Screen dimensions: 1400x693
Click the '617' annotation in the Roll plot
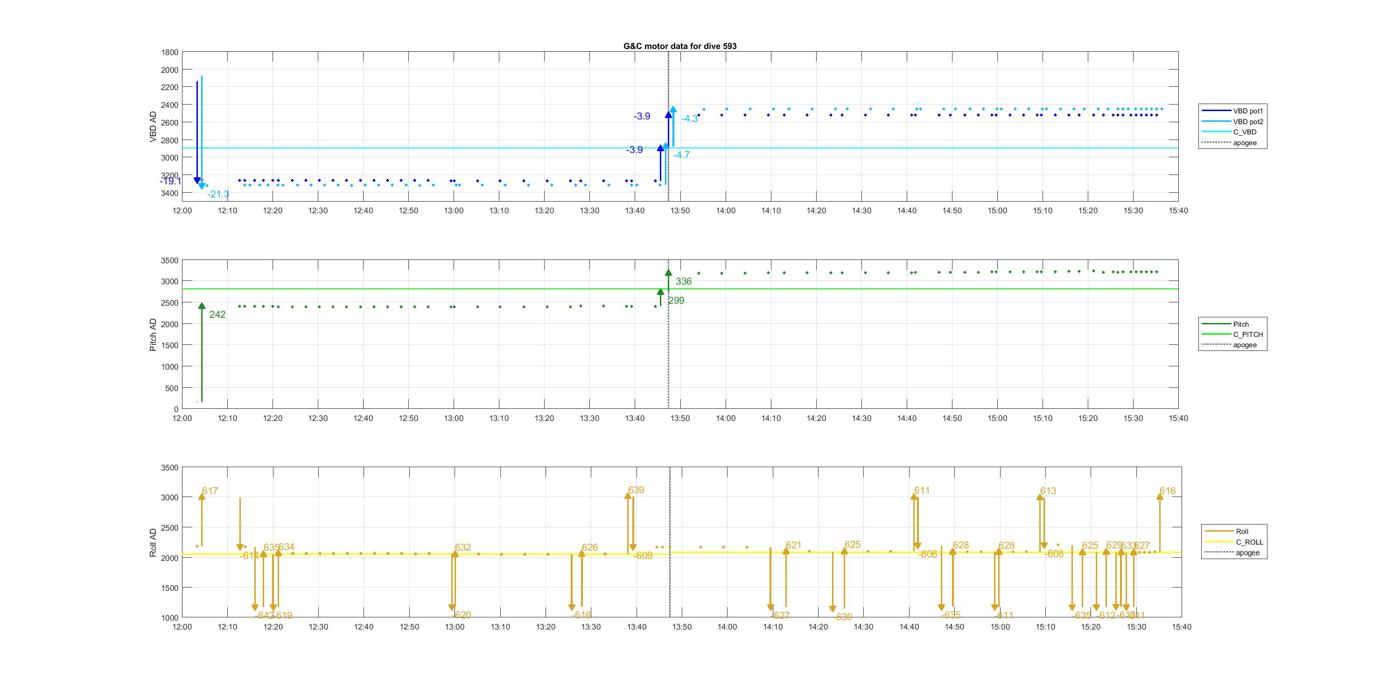pos(210,491)
